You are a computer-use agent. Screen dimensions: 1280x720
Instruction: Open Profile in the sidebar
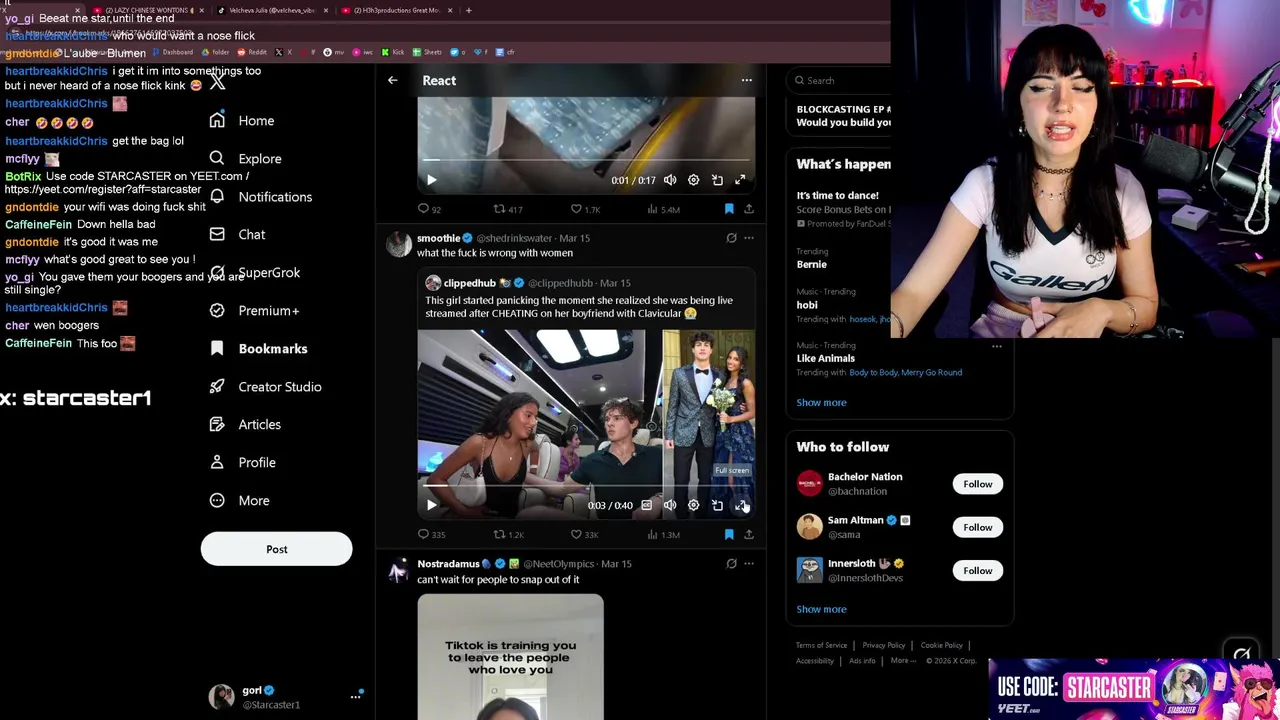[x=243, y=463]
